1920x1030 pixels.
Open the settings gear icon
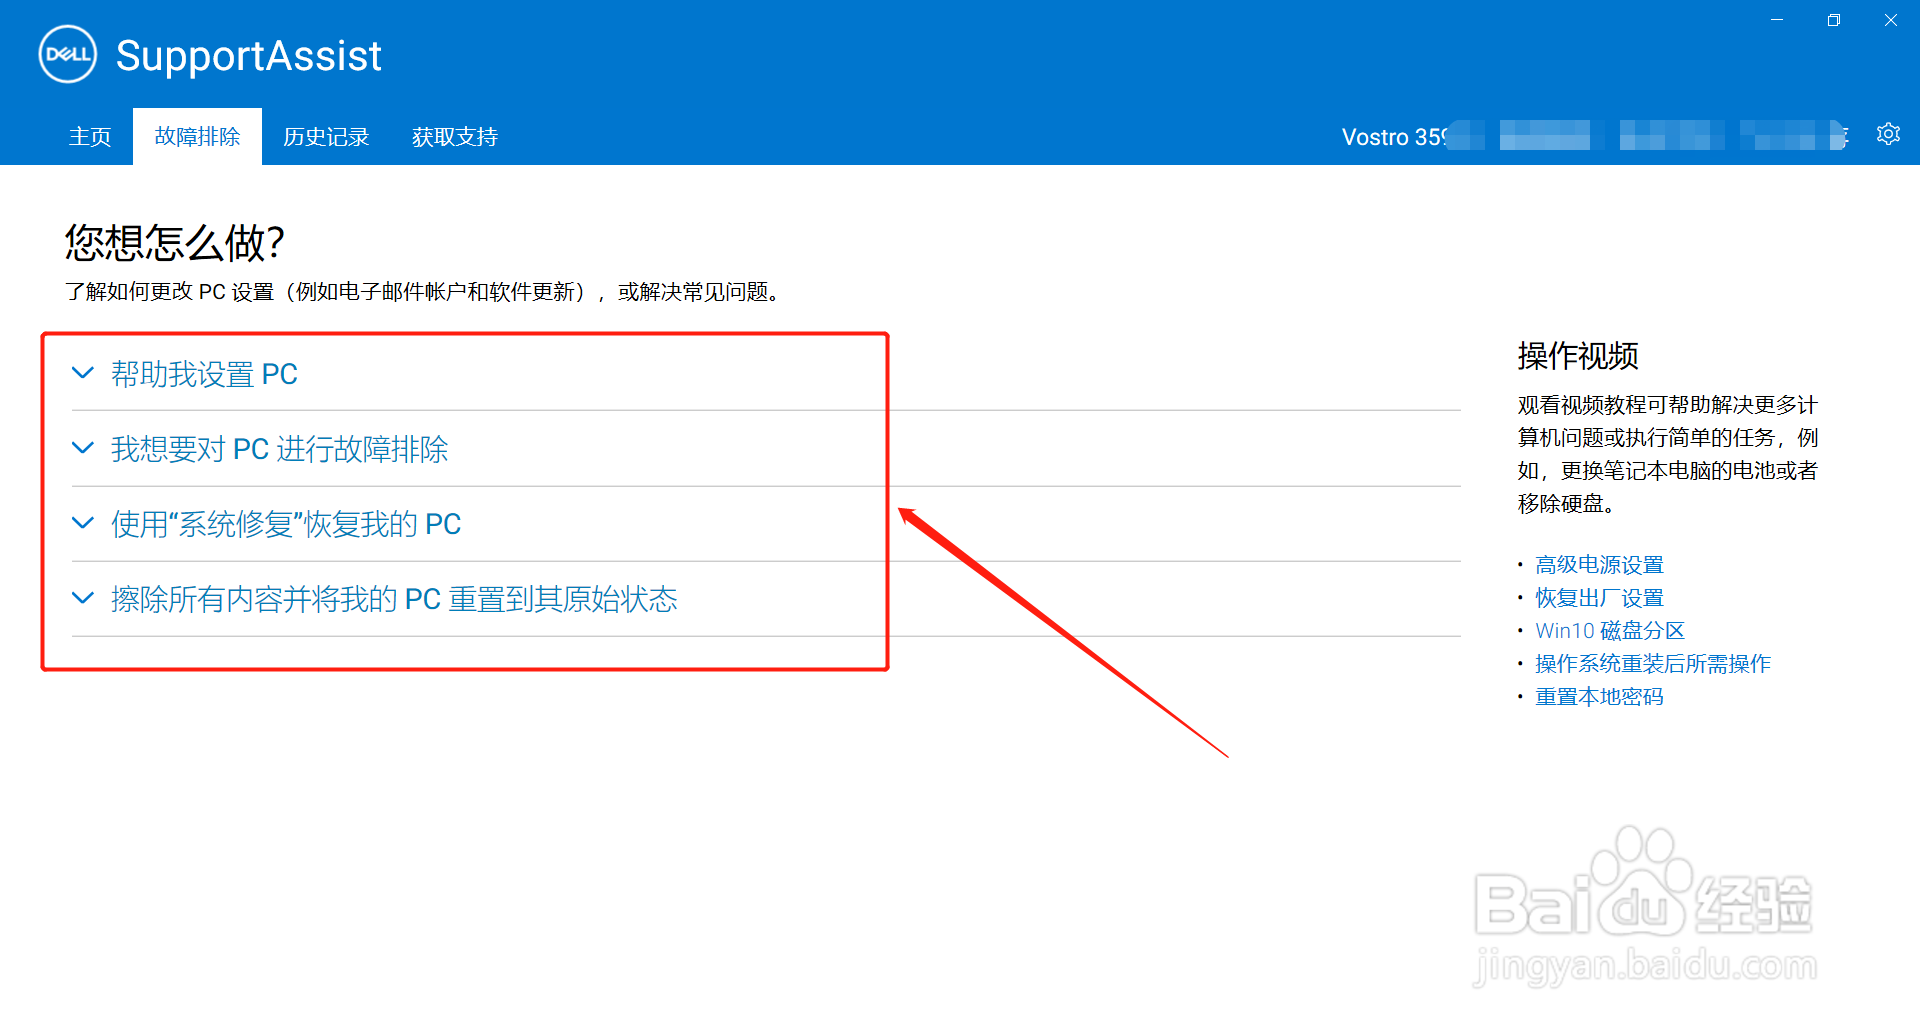pos(1888,134)
